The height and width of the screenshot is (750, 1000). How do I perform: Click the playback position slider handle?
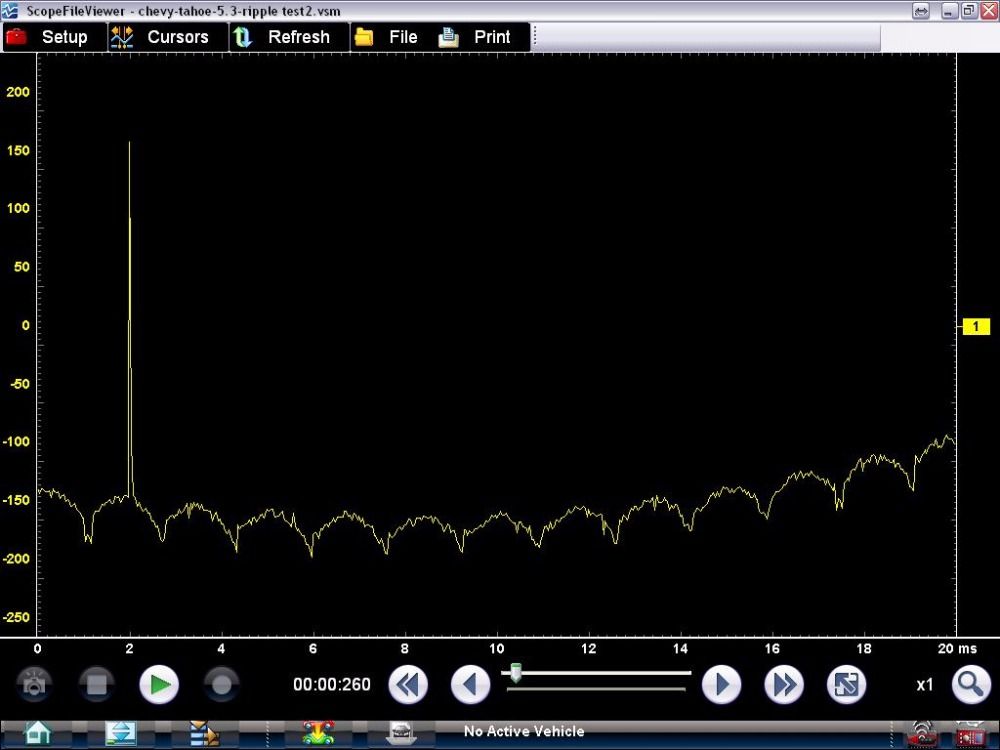tap(516, 673)
